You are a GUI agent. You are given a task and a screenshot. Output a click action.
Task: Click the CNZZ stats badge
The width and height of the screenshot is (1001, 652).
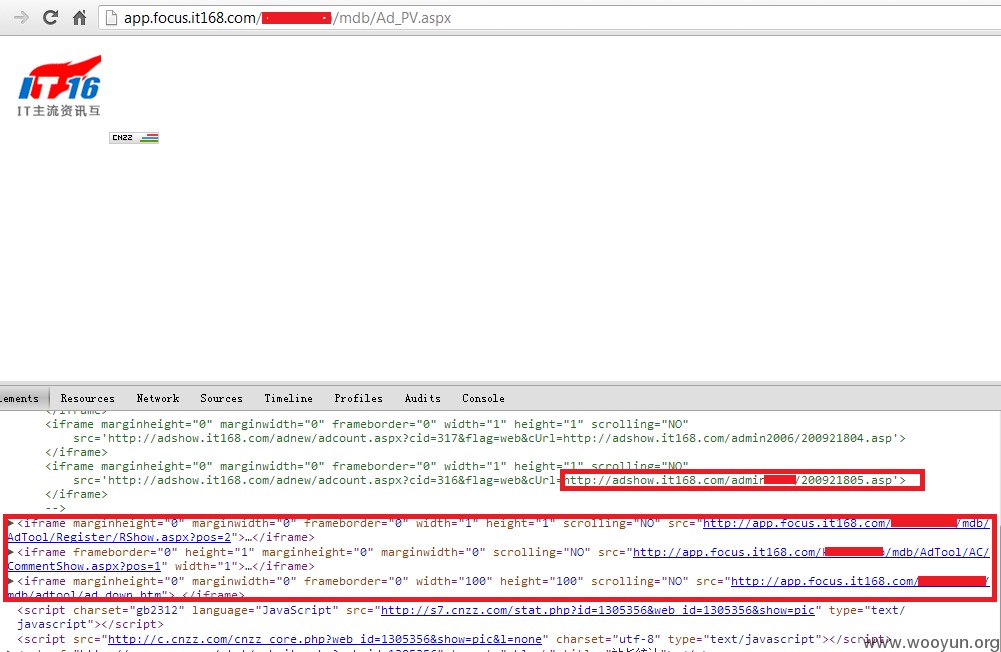(134, 137)
